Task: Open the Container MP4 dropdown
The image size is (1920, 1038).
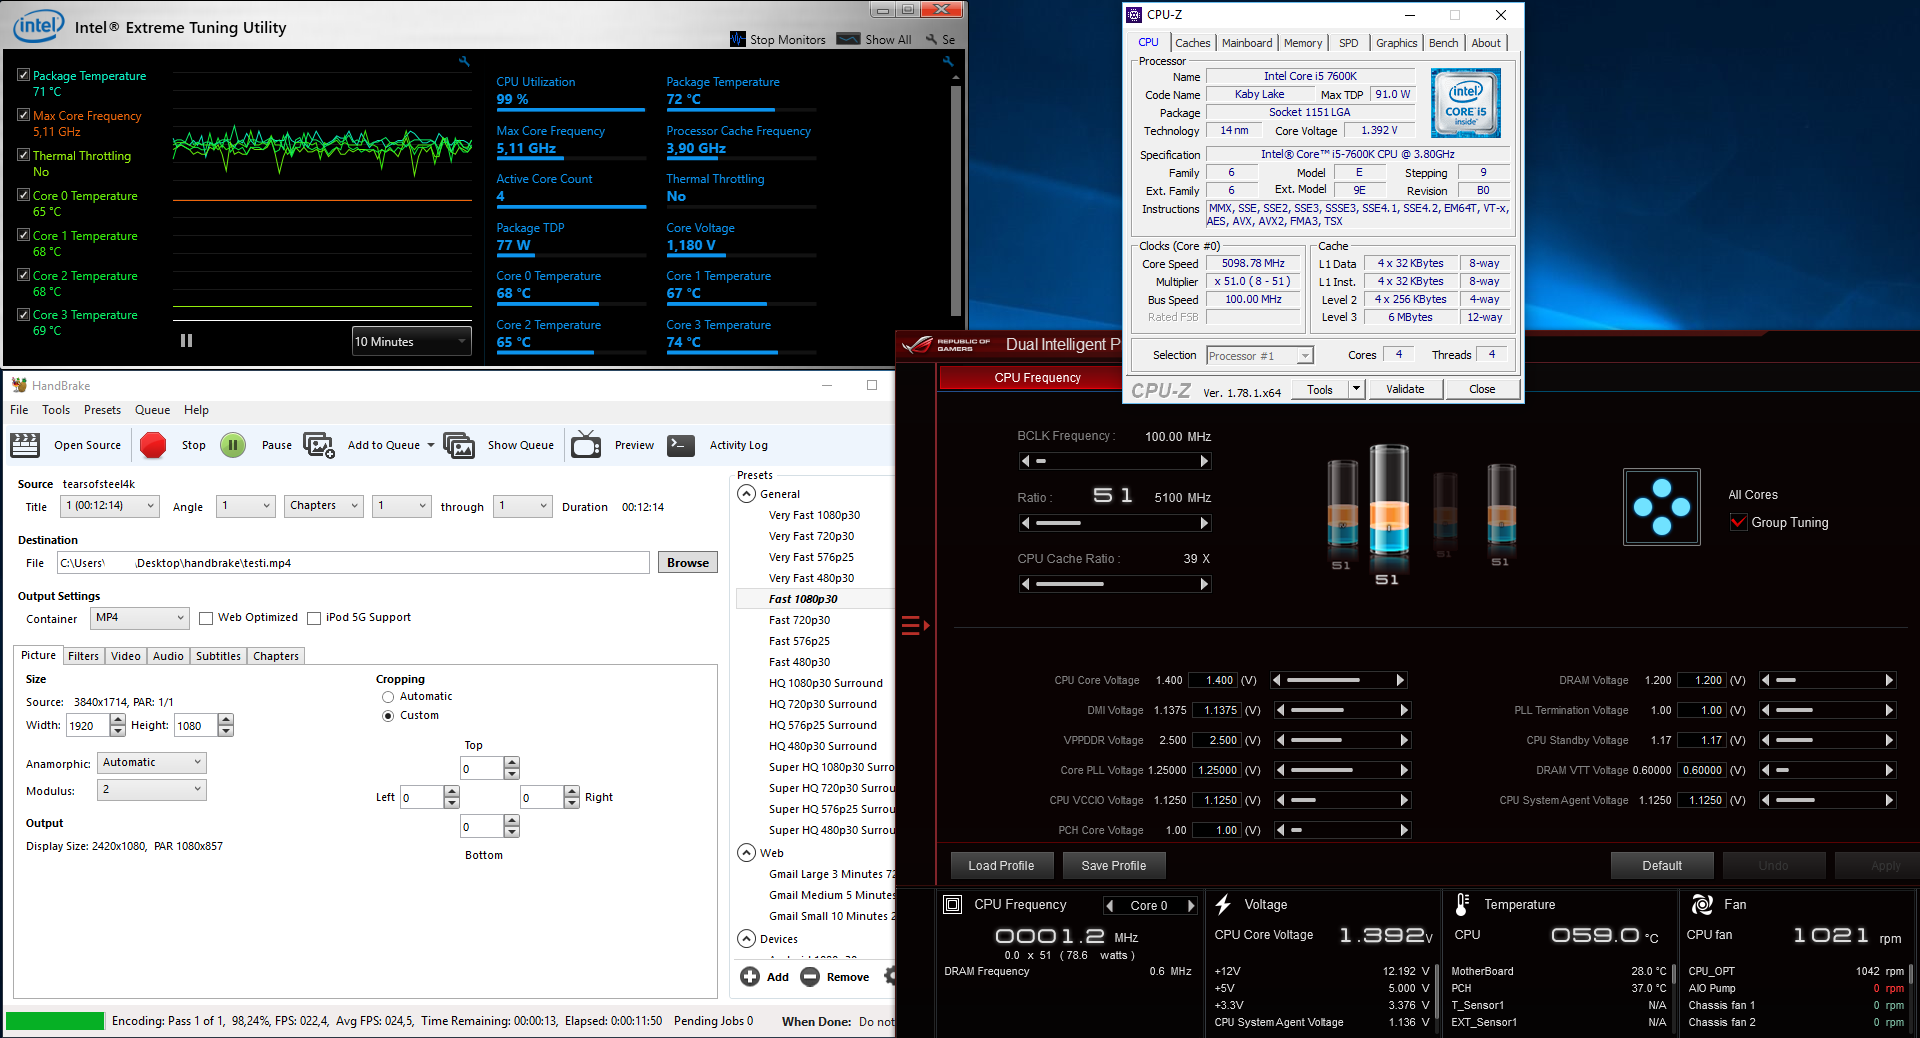Action: [140, 618]
